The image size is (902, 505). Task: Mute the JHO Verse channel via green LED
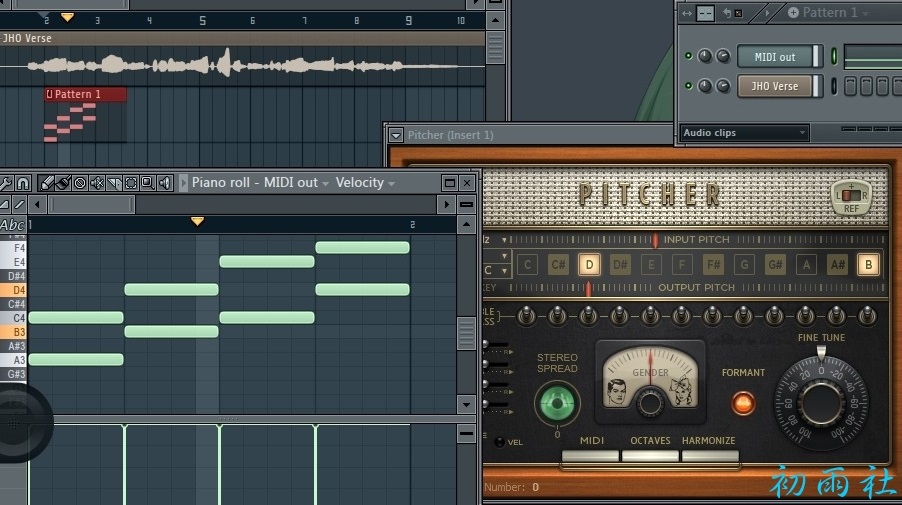[x=688, y=86]
